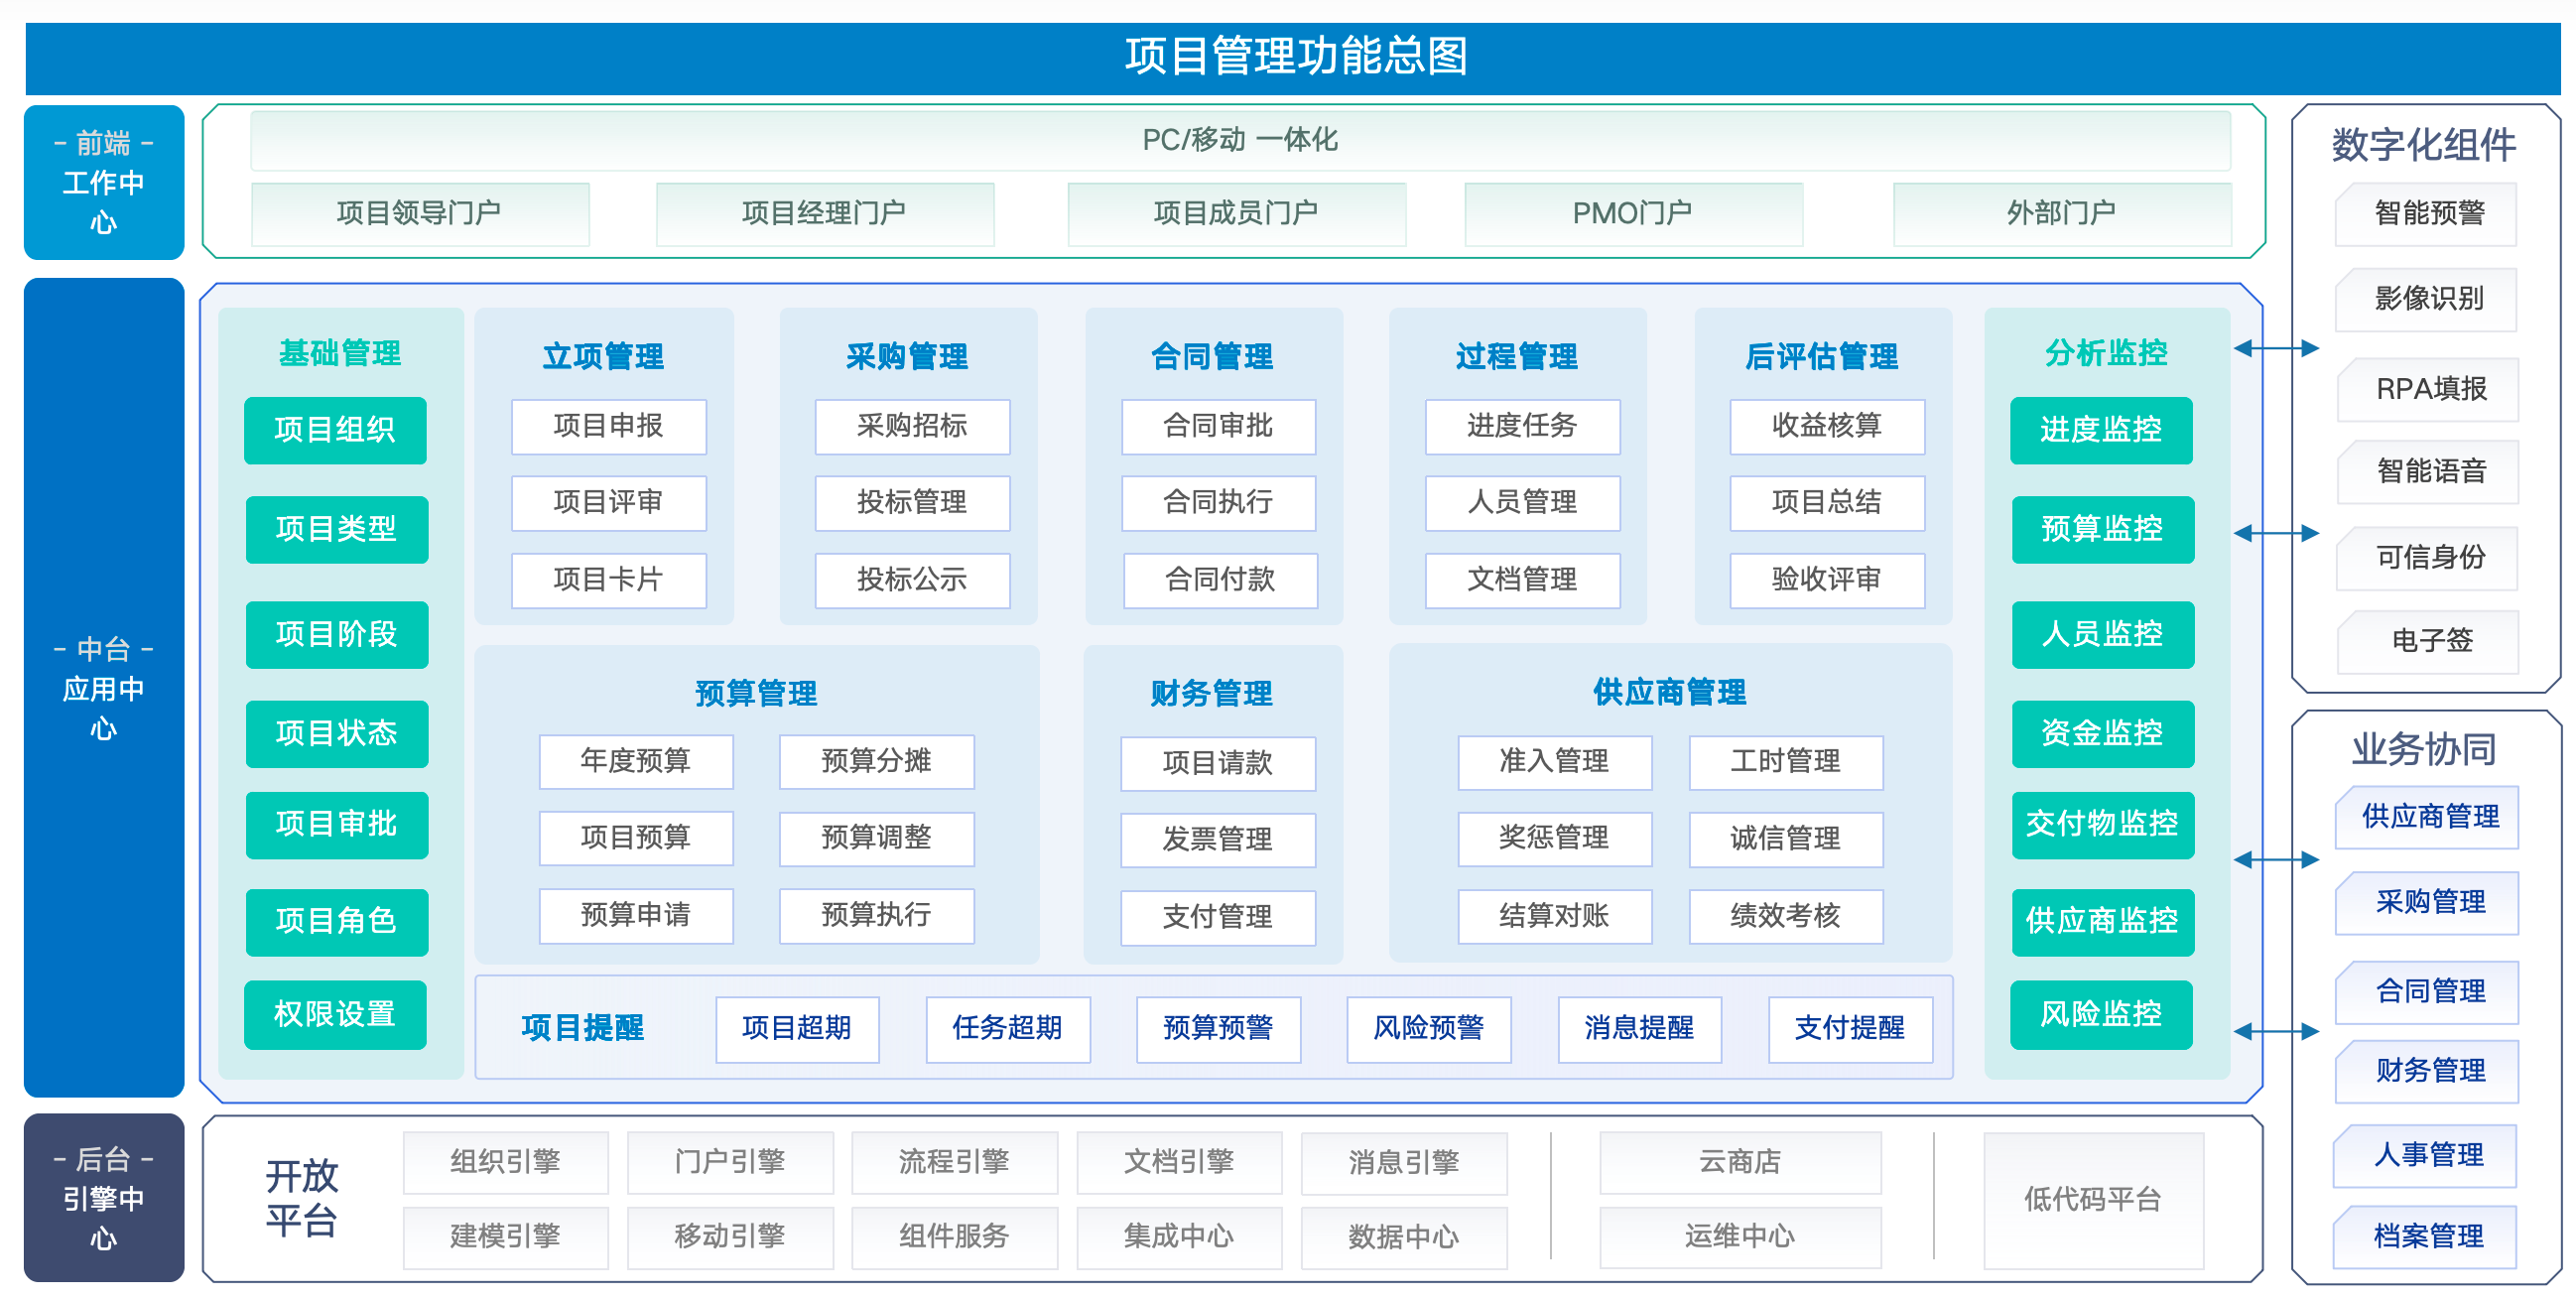The width and height of the screenshot is (2576, 1300).
Task: Open 项目申报 under 立项管理
Action: (x=609, y=426)
